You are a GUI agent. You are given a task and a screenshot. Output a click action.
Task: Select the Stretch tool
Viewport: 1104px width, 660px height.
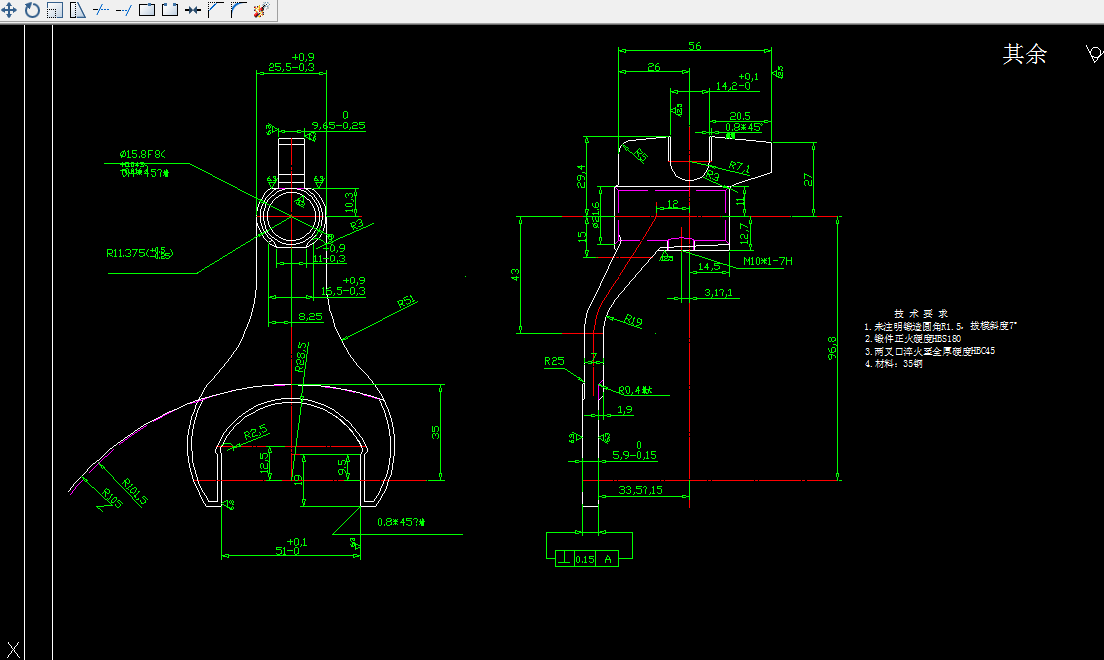point(77,10)
